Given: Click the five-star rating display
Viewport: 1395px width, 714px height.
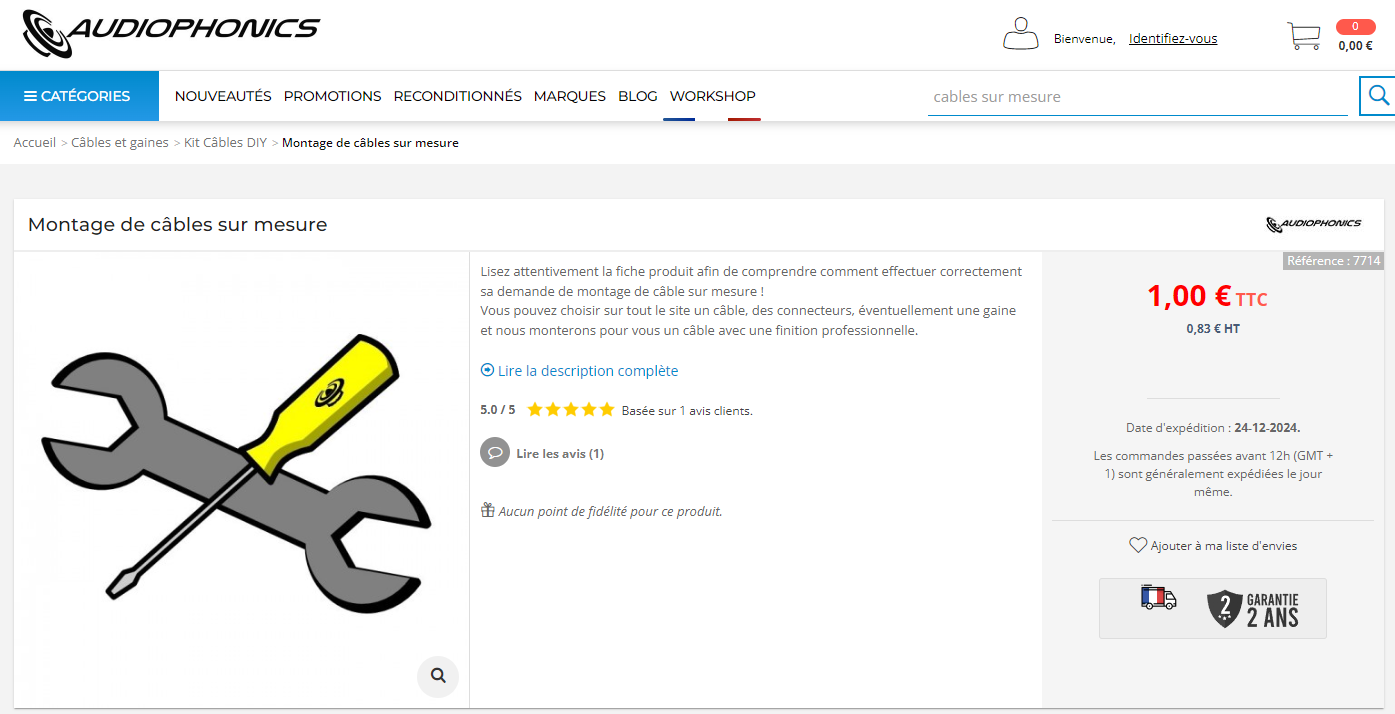Looking at the screenshot, I should coord(571,409).
